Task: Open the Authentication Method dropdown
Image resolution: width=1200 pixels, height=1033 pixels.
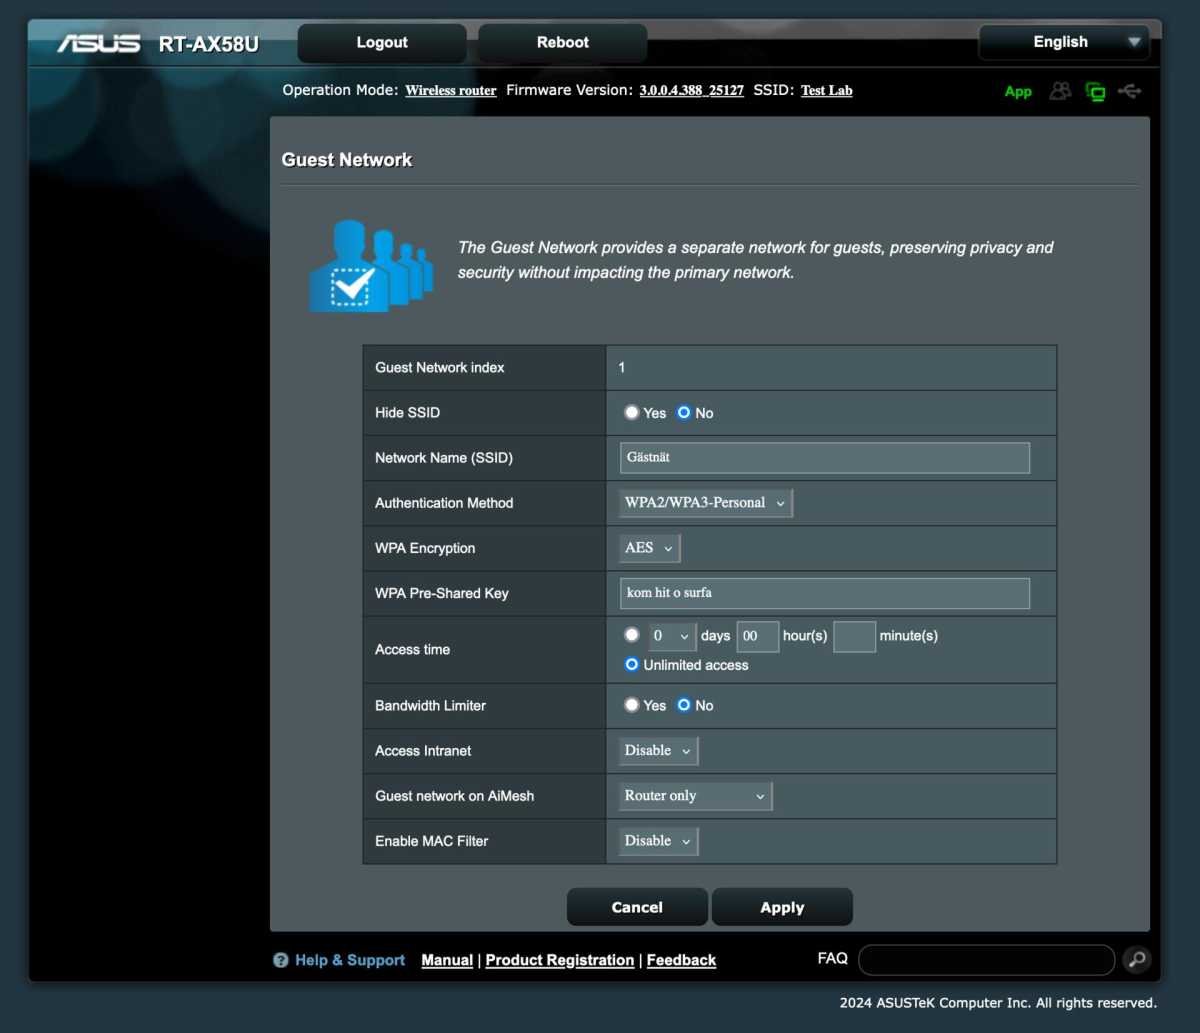Action: click(706, 503)
